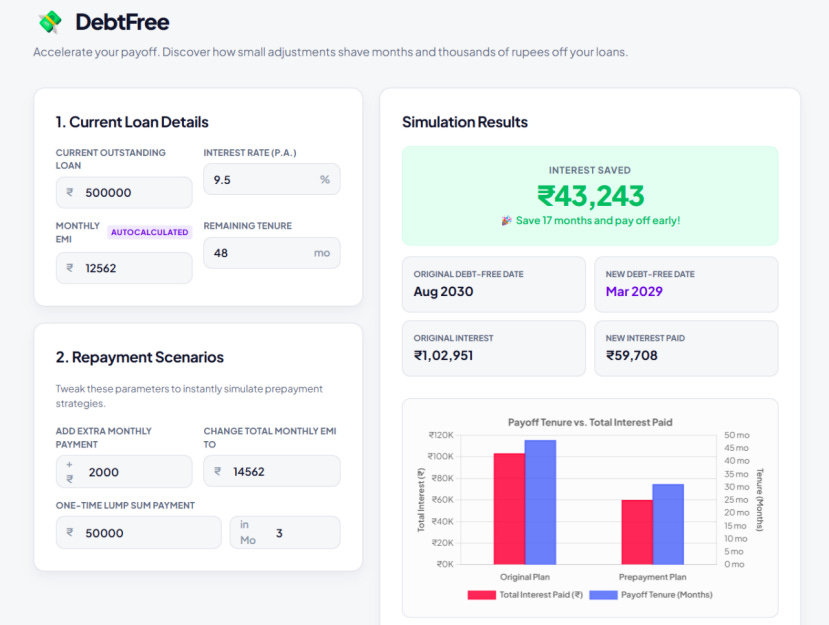The height and width of the screenshot is (625, 829).
Task: Click the New Interest Paid value ₹59,708
Action: click(632, 355)
